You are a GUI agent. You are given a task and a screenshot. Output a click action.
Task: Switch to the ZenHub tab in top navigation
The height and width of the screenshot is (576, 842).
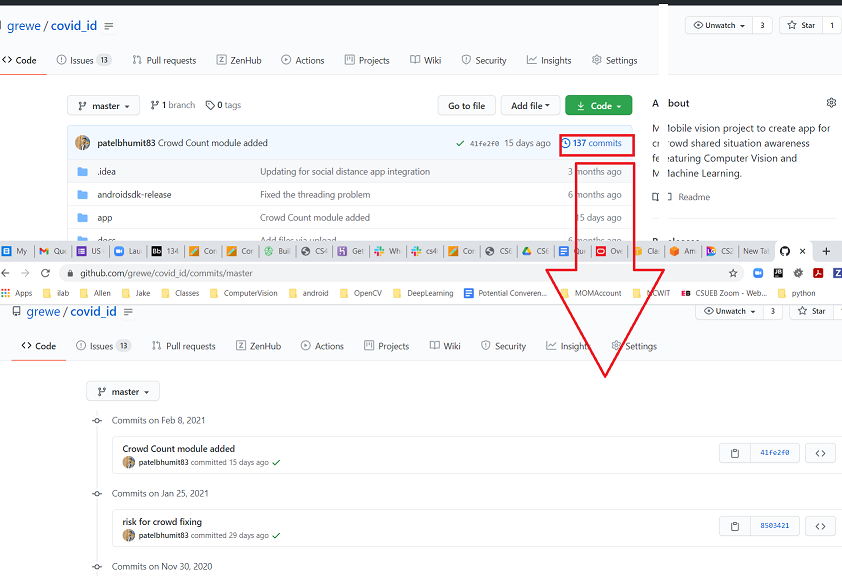pyautogui.click(x=239, y=60)
